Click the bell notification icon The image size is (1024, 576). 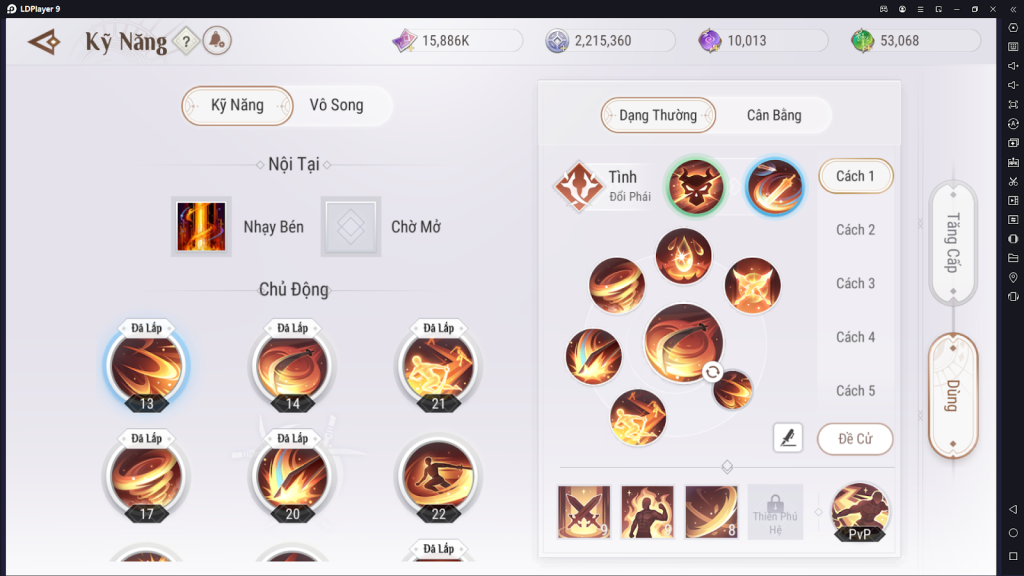[x=217, y=41]
